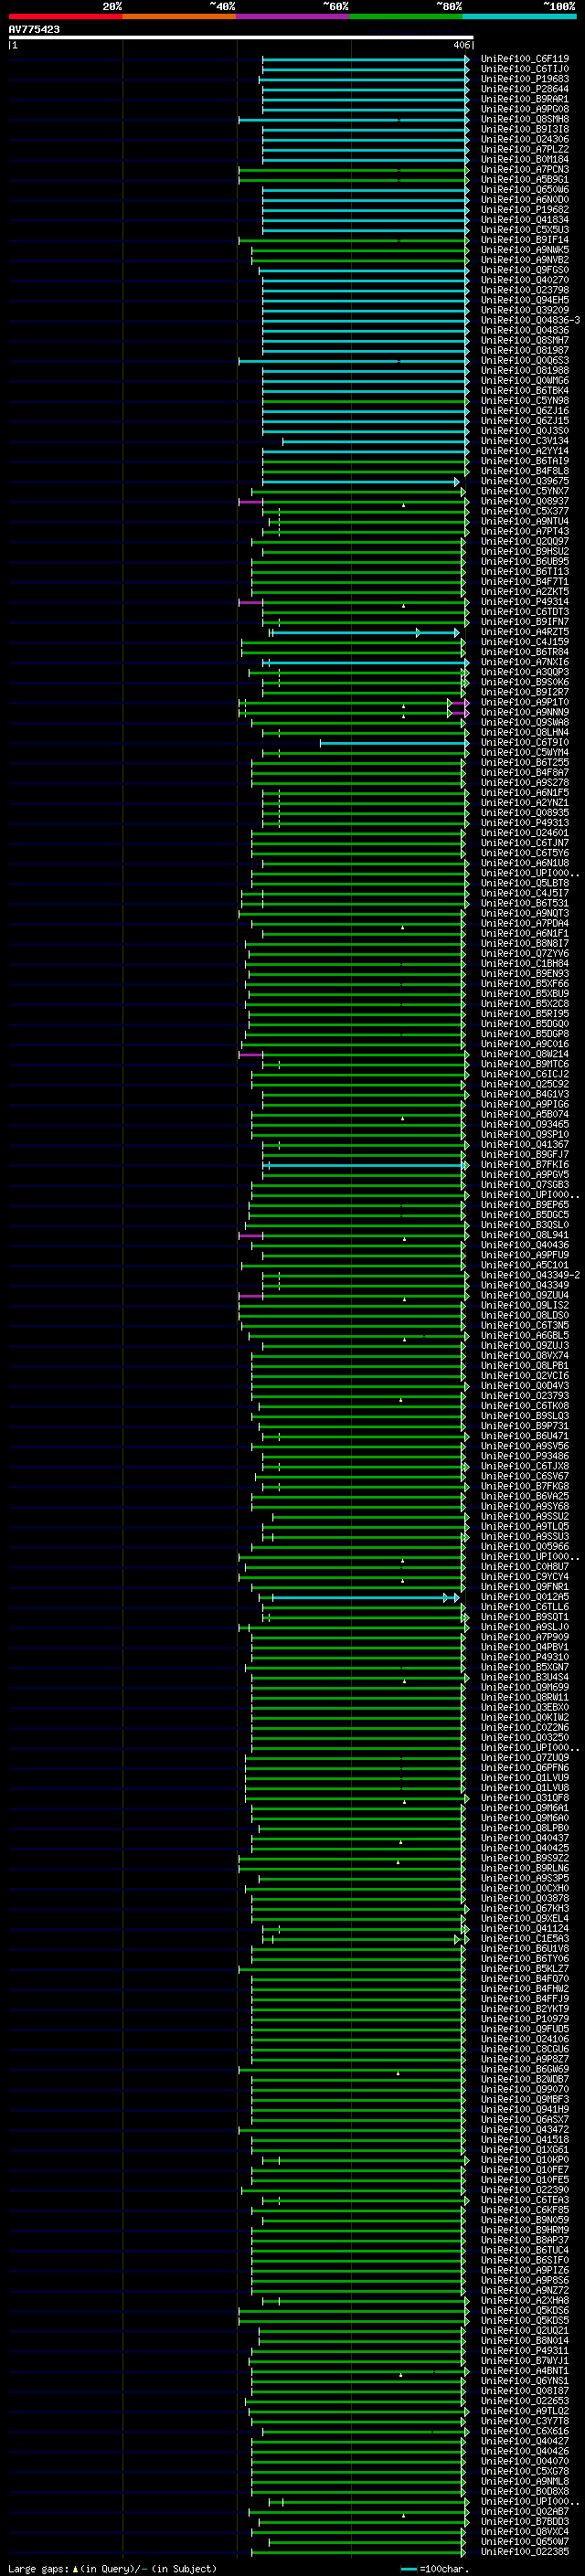Click the orange ~40% identity legend segment

pos(180,16)
